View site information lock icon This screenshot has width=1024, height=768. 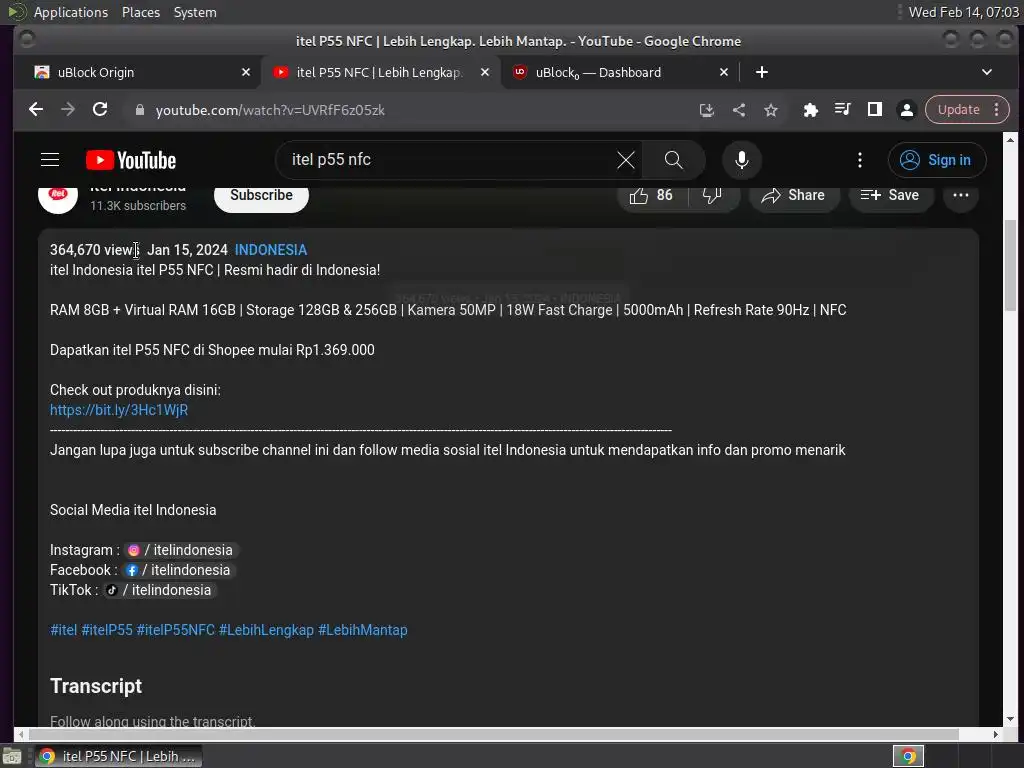click(139, 110)
